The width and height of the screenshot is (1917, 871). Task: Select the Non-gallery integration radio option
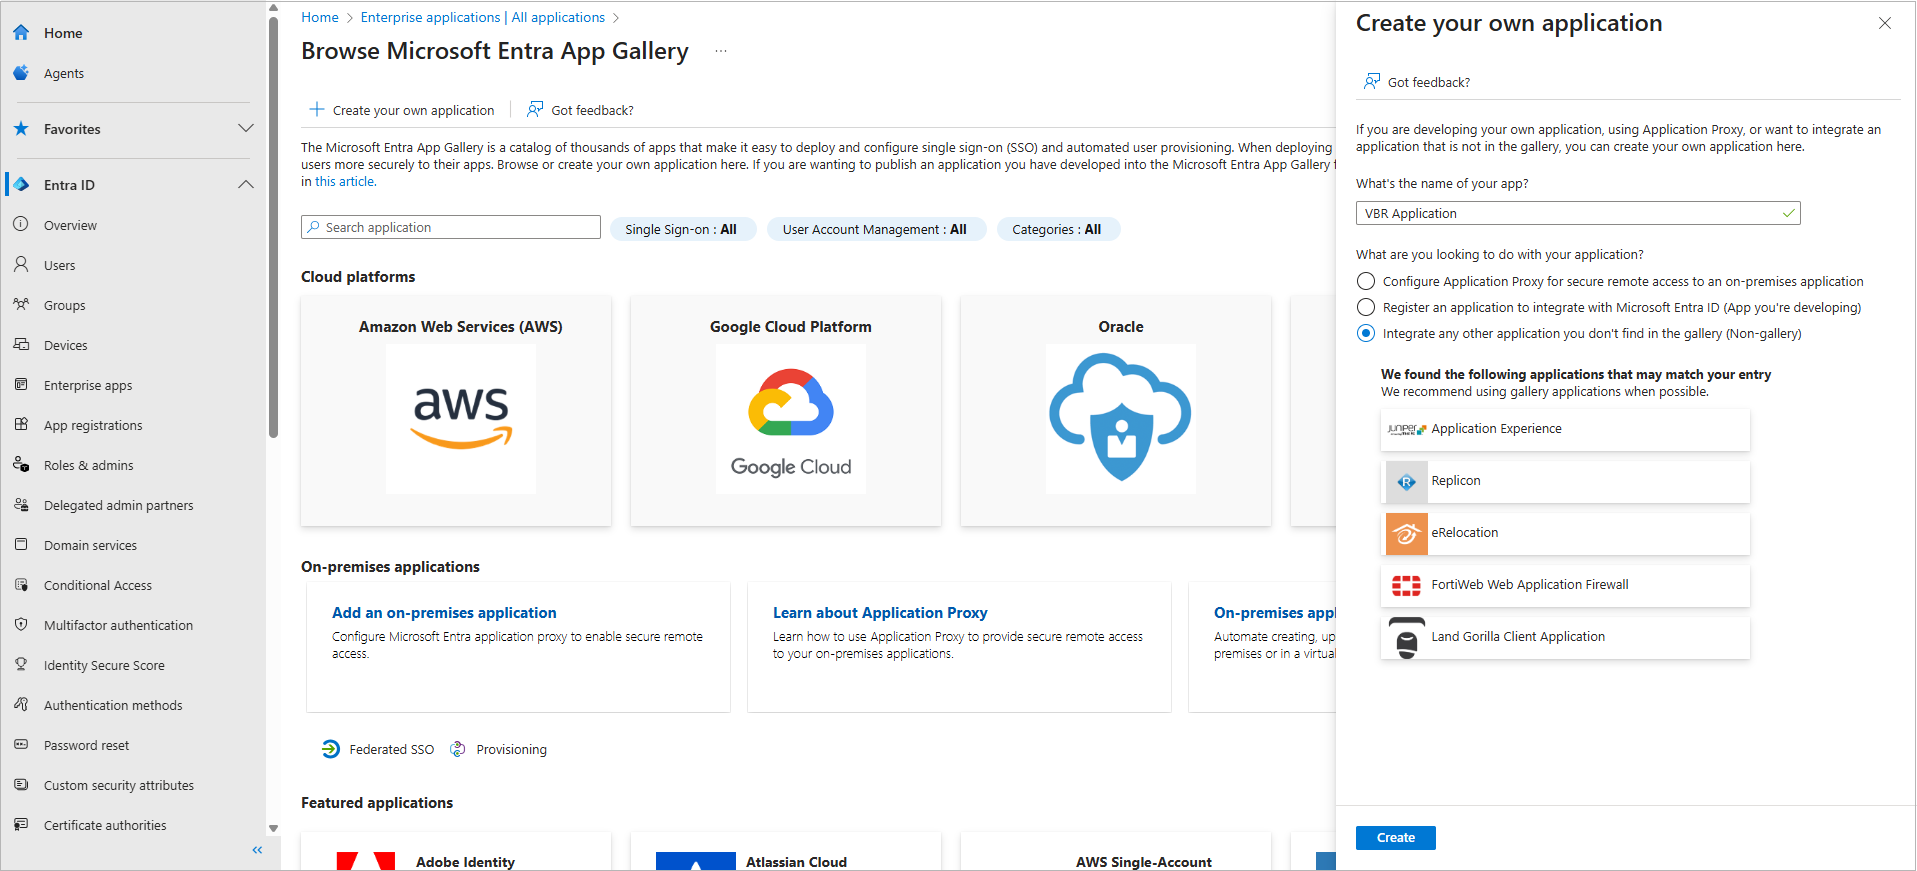[1366, 333]
